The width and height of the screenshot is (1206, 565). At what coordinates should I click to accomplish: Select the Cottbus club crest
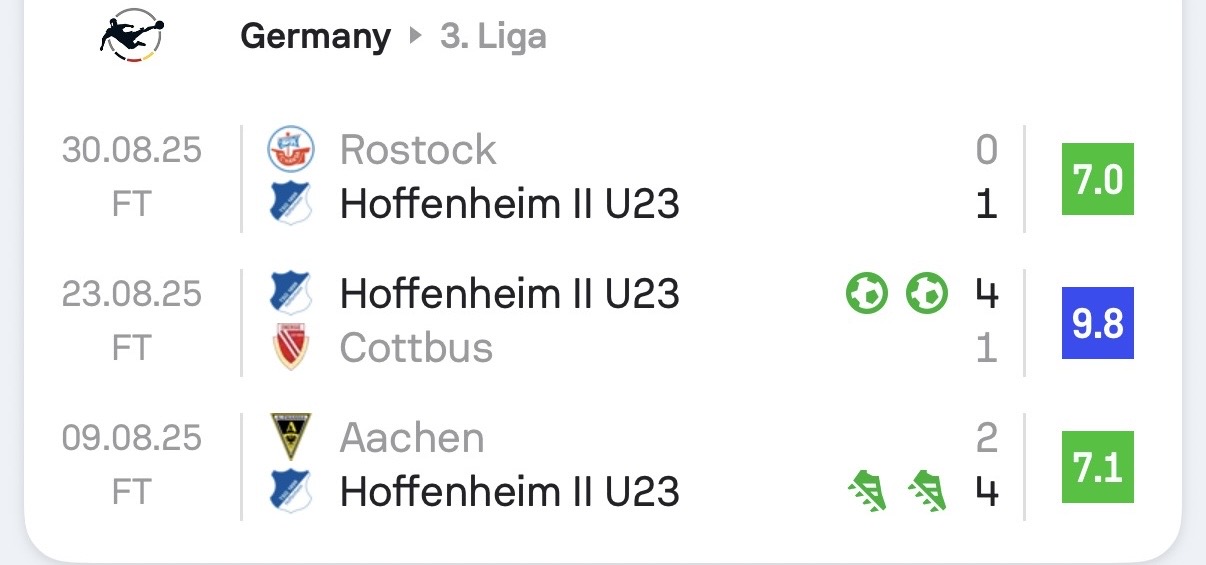click(x=291, y=348)
